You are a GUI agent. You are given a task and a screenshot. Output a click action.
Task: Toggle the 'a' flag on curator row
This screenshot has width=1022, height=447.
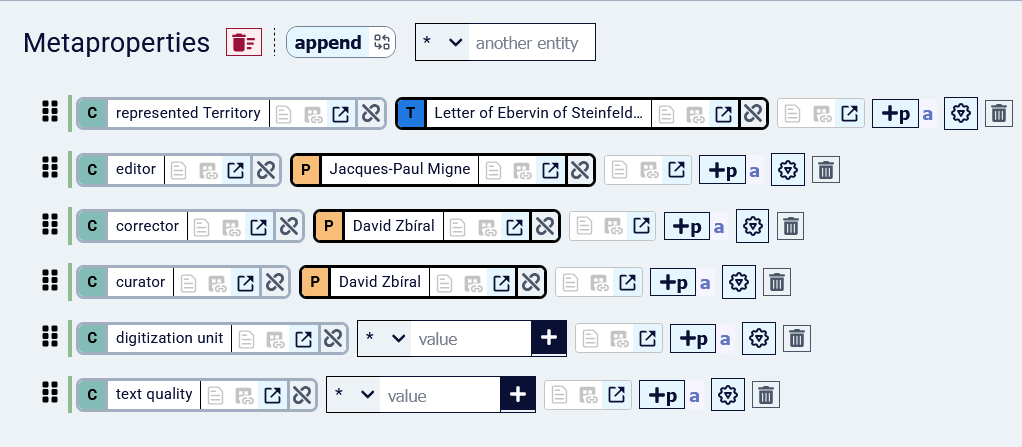point(705,283)
